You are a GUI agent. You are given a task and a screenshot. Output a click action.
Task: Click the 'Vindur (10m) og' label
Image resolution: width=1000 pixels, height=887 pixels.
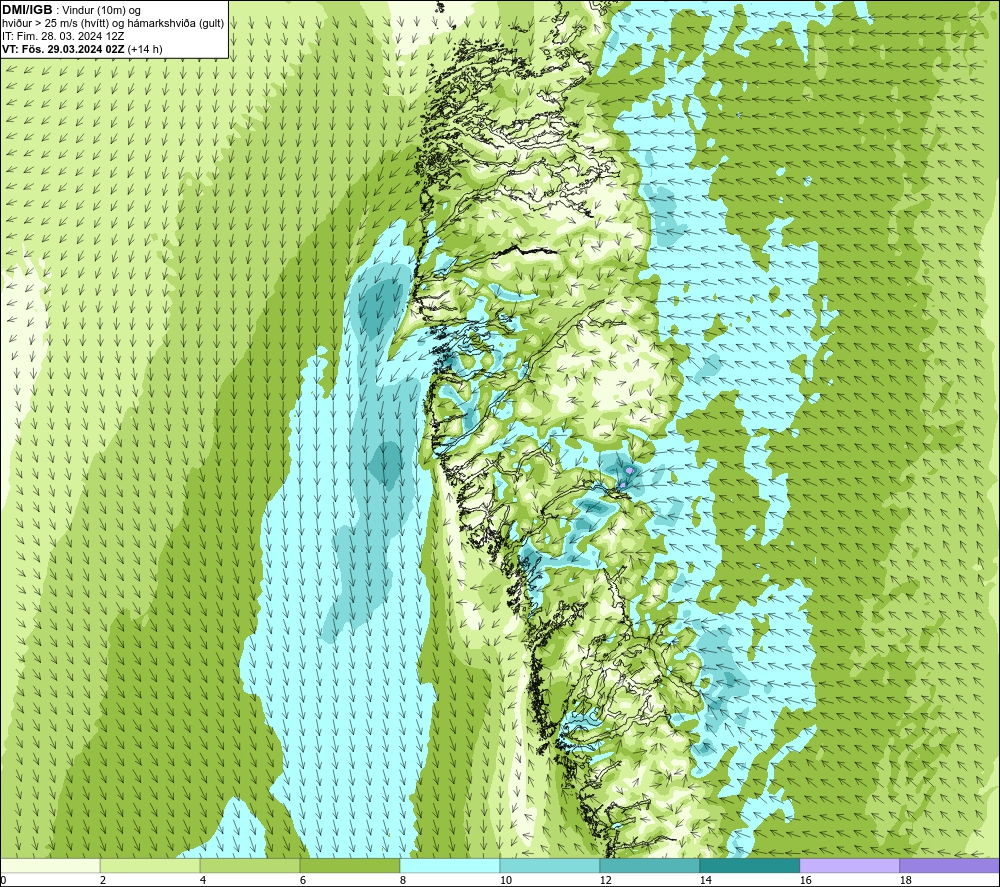pyautogui.click(x=103, y=11)
